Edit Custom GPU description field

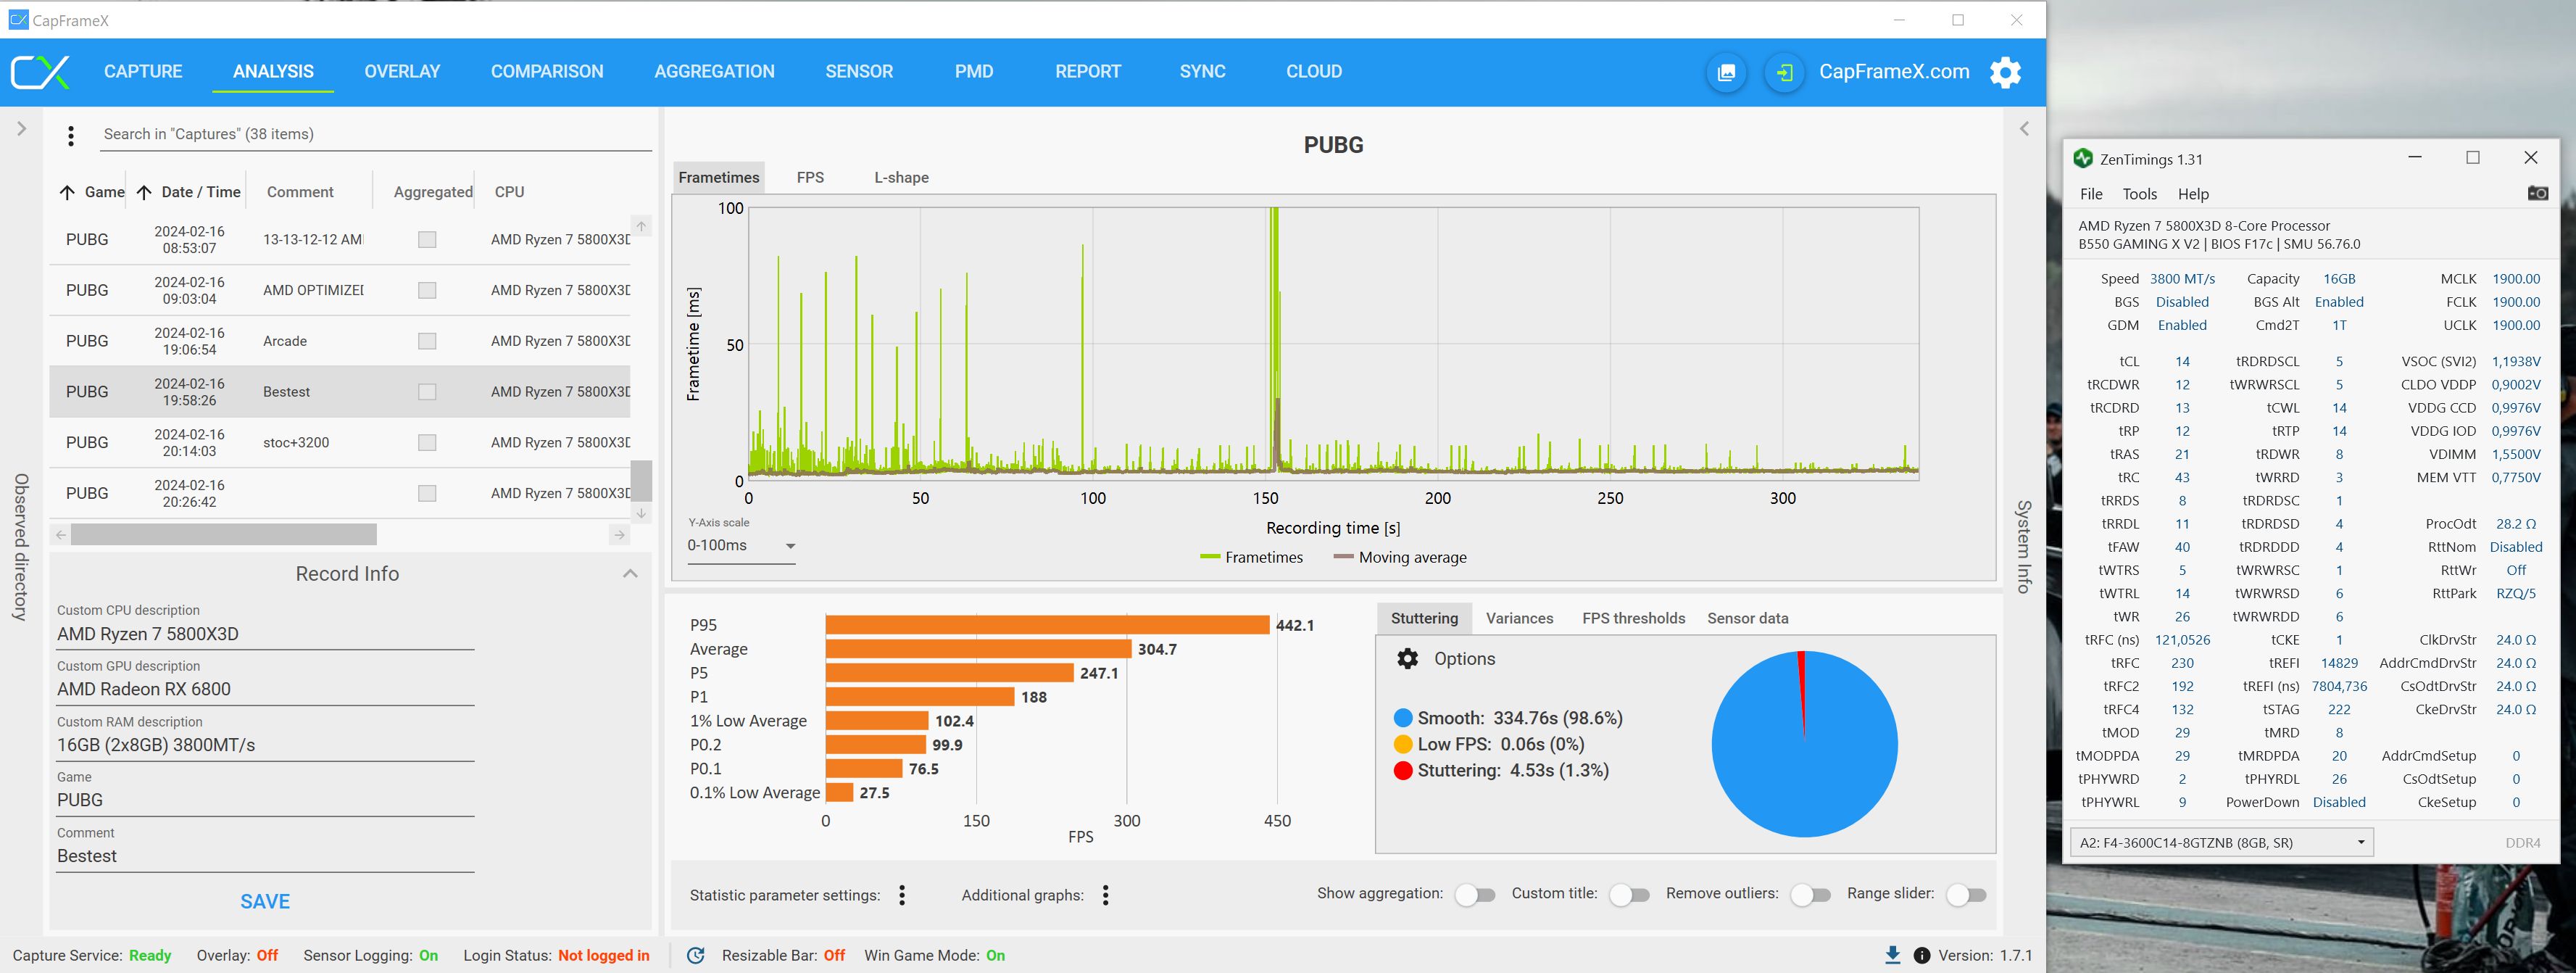(265, 689)
